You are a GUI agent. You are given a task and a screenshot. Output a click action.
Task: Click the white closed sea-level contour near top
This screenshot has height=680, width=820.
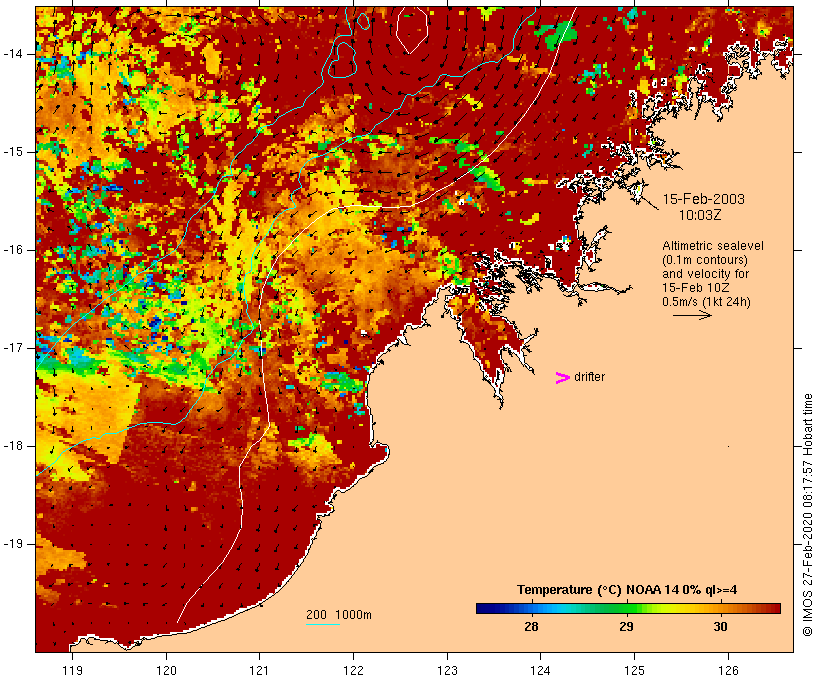[412, 30]
